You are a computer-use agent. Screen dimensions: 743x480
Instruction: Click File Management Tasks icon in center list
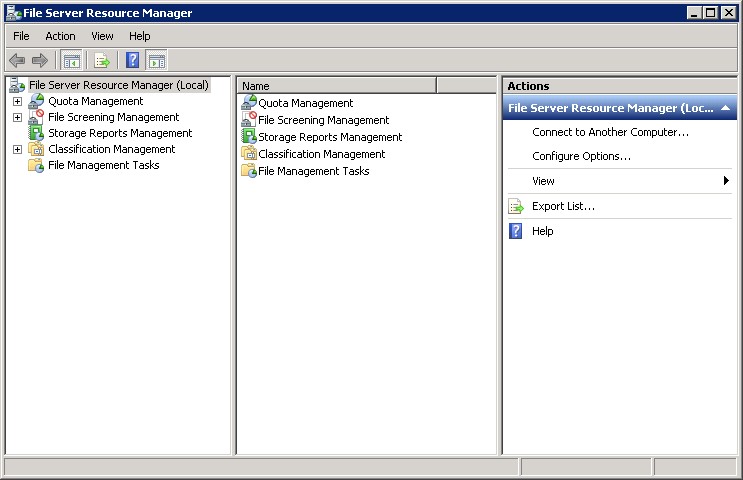[249, 171]
